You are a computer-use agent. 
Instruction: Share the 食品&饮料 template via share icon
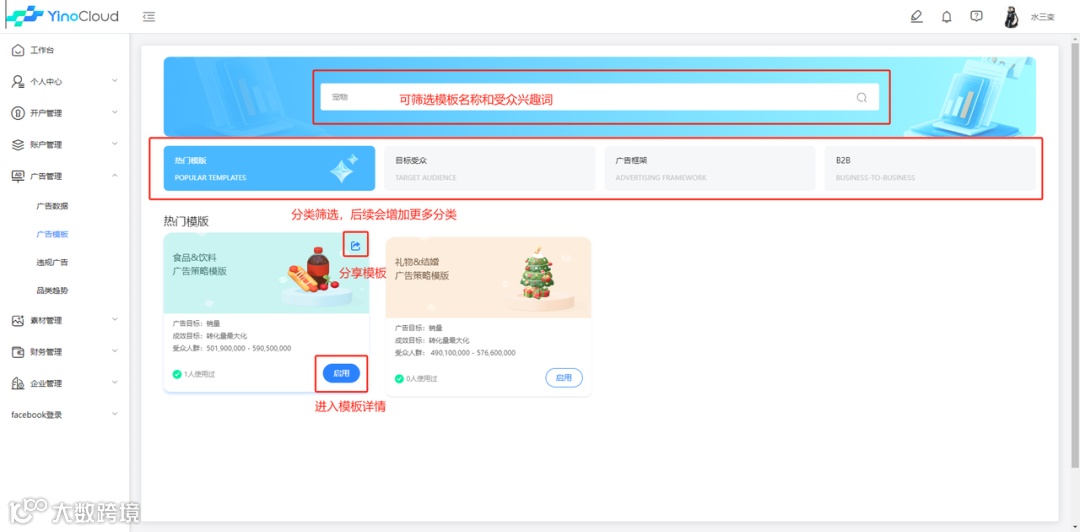[x=355, y=245]
